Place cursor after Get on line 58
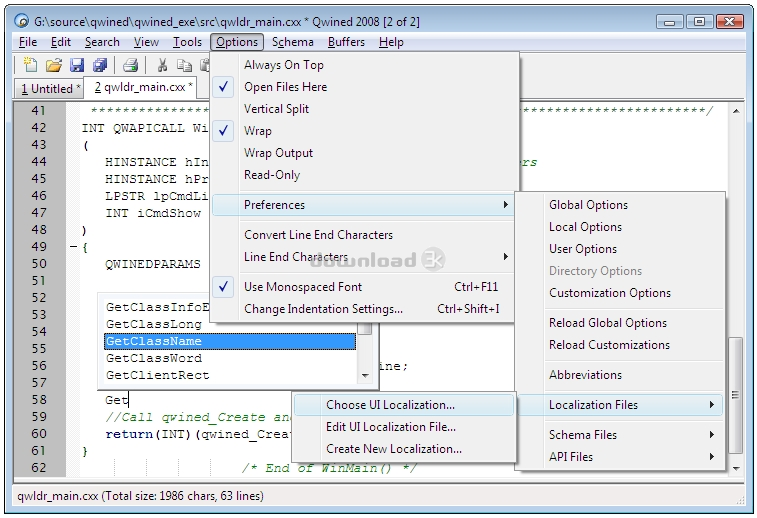This screenshot has width=757, height=518. [129, 400]
